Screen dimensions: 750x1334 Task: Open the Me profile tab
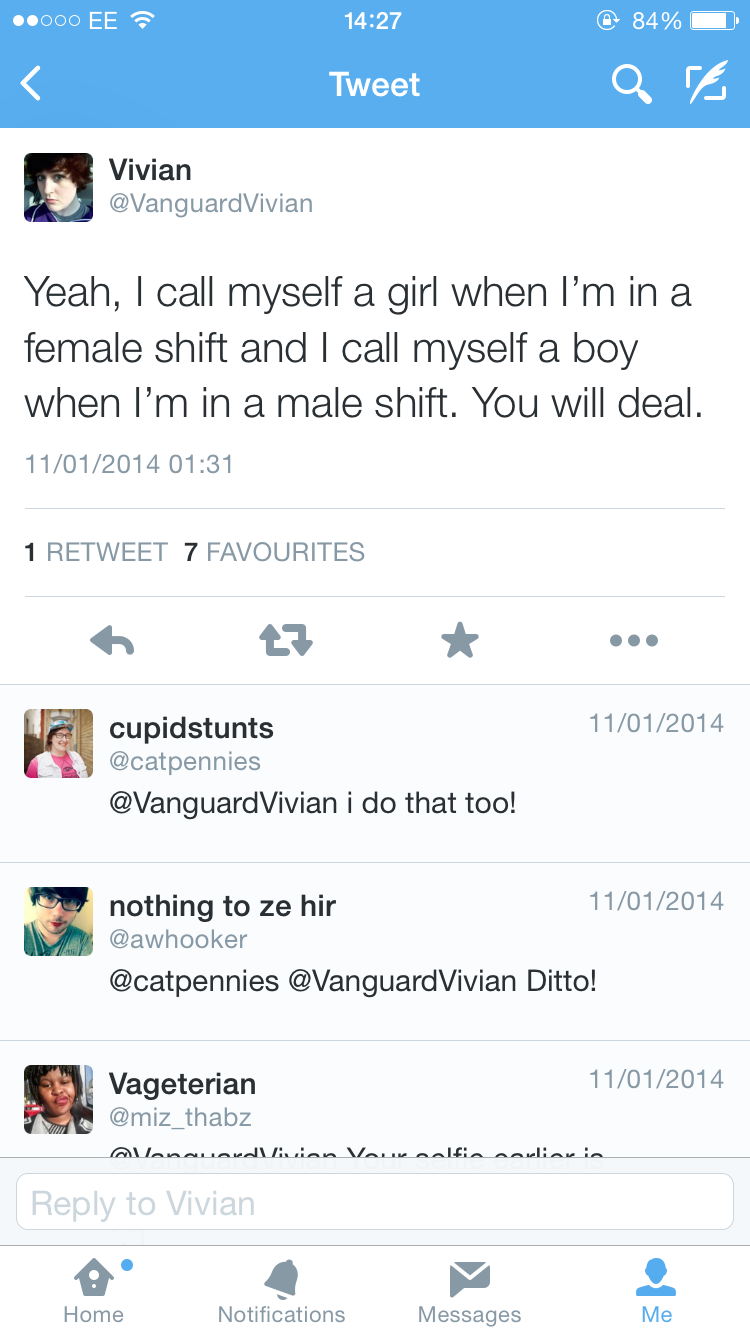point(657,1290)
